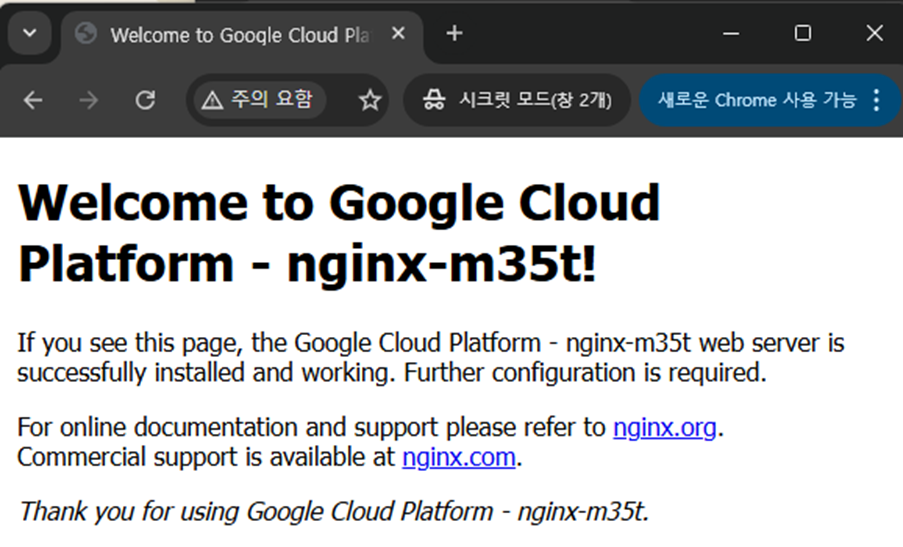The width and height of the screenshot is (903, 547).
Task: Go forward to next page
Action: [x=88, y=100]
